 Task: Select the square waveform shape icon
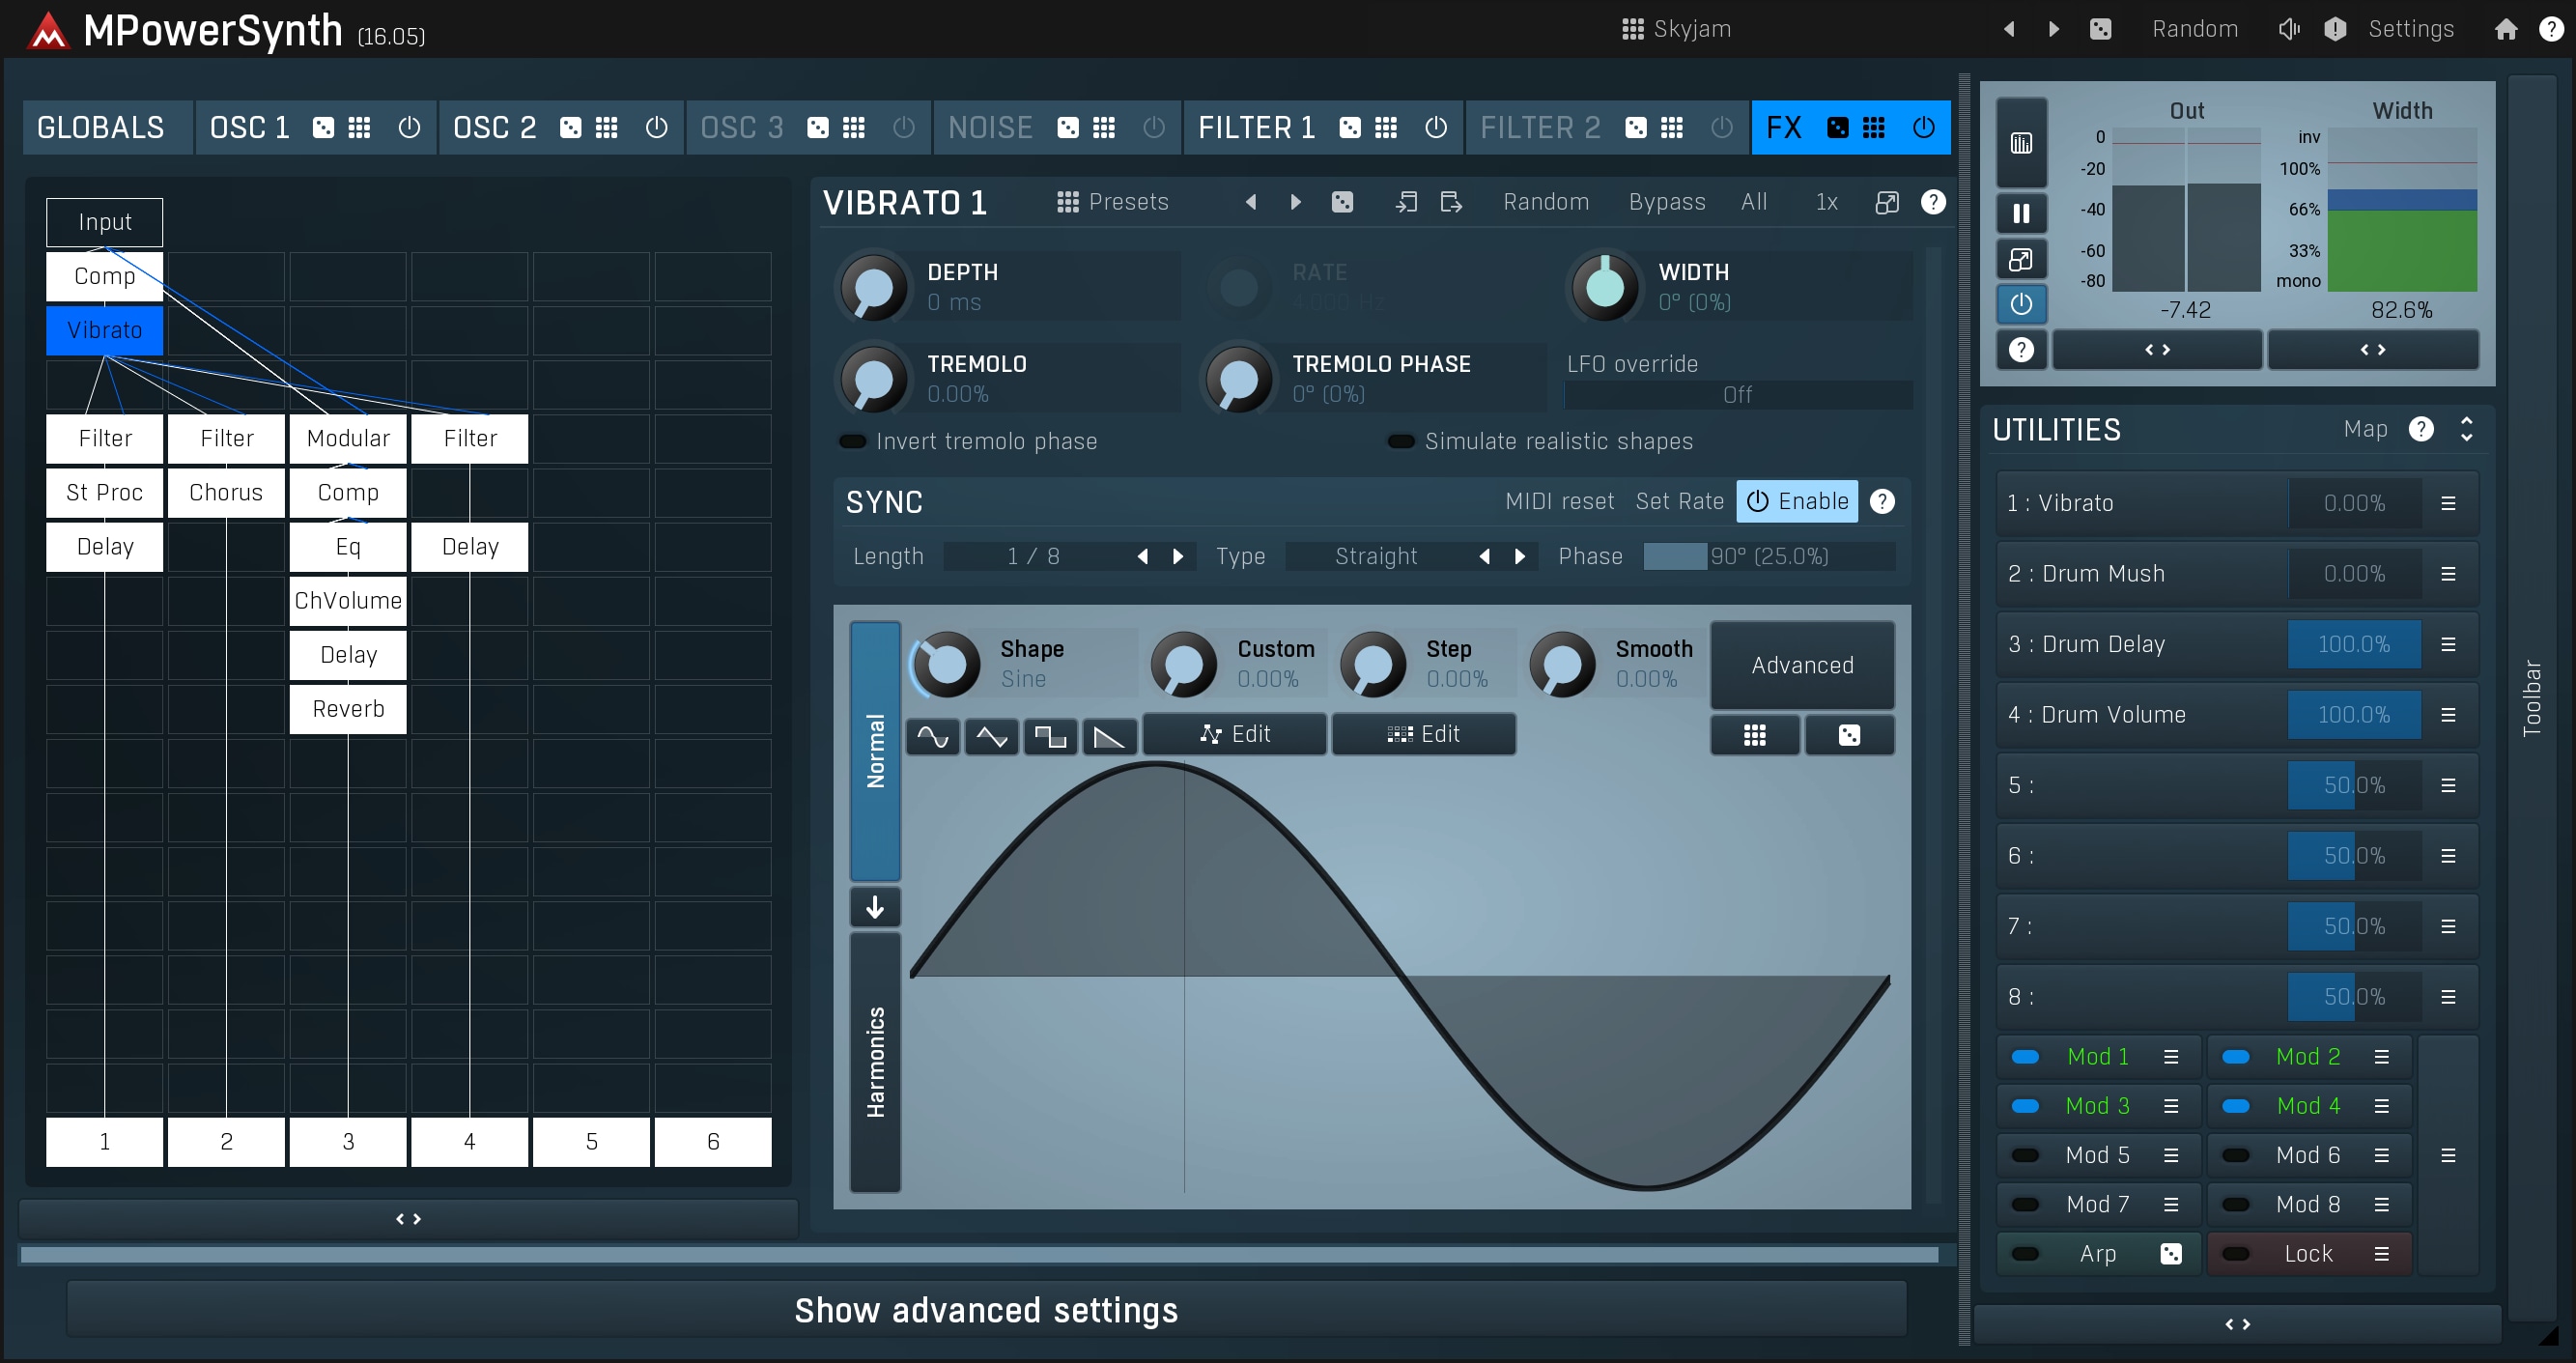point(1050,737)
